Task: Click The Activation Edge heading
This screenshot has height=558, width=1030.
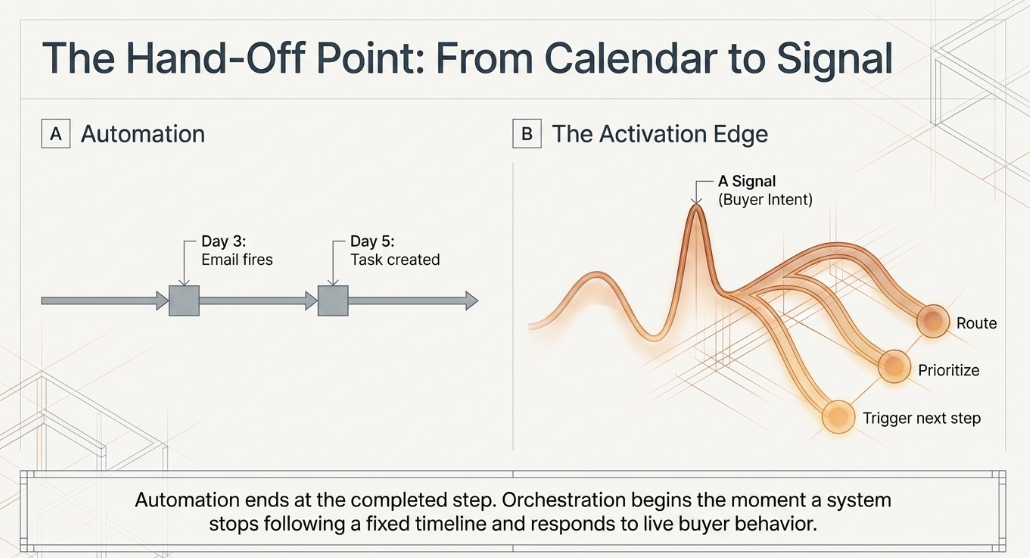Action: [x=660, y=134]
